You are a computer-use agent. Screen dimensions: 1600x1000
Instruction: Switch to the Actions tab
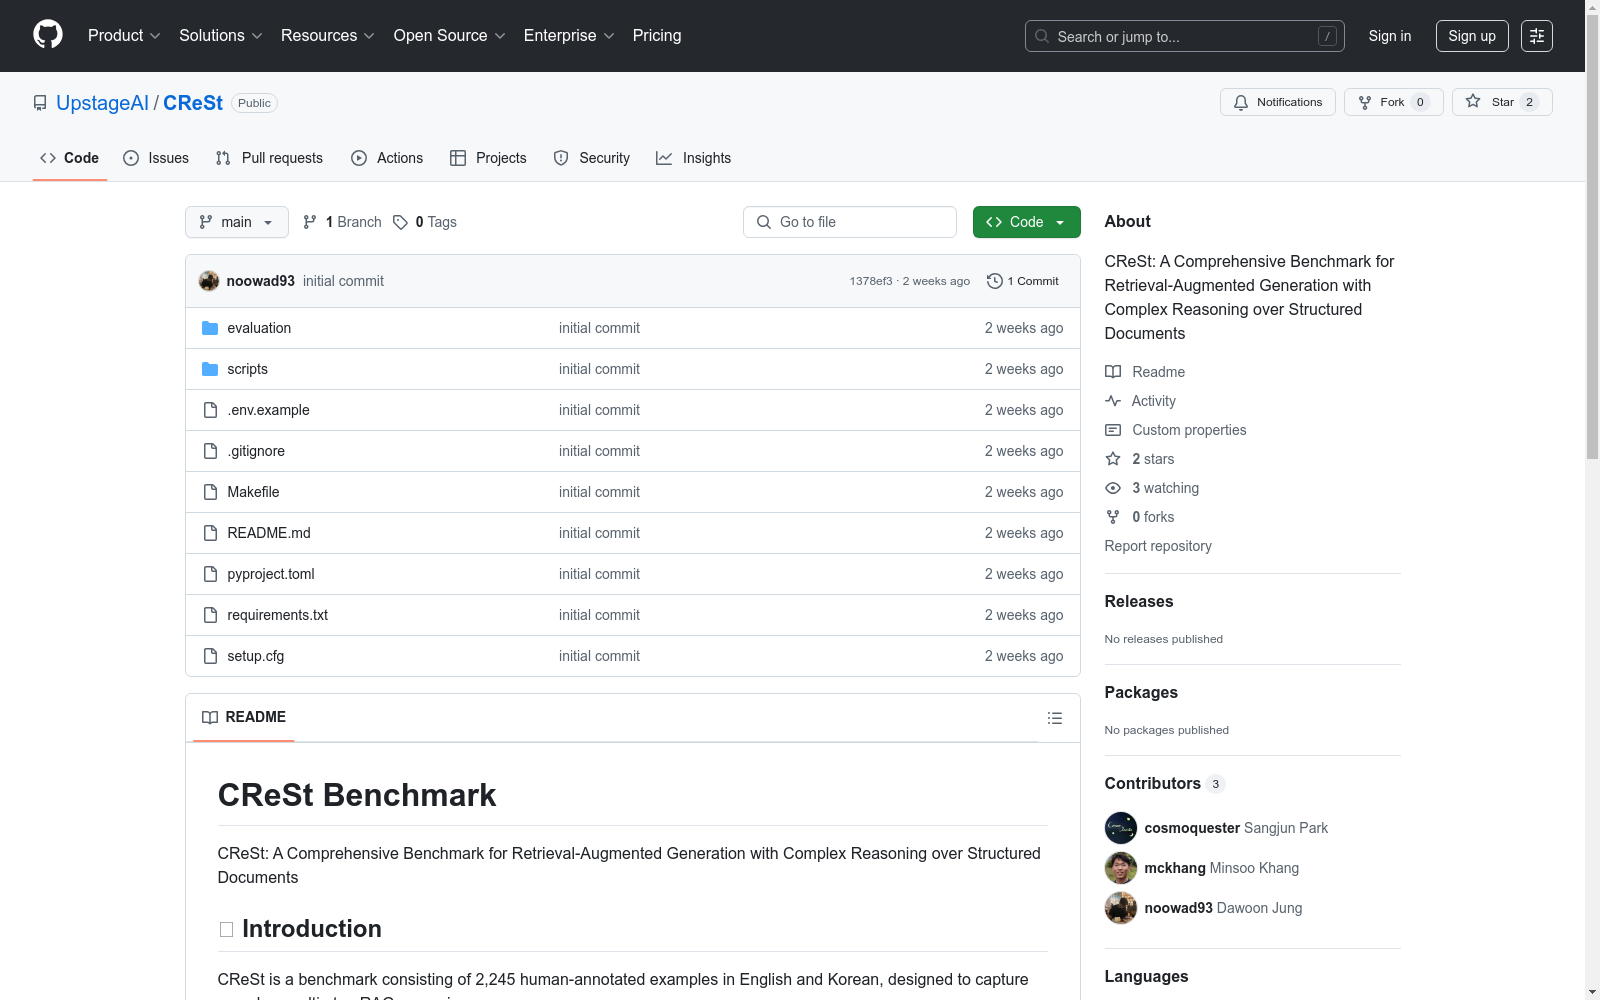click(387, 158)
